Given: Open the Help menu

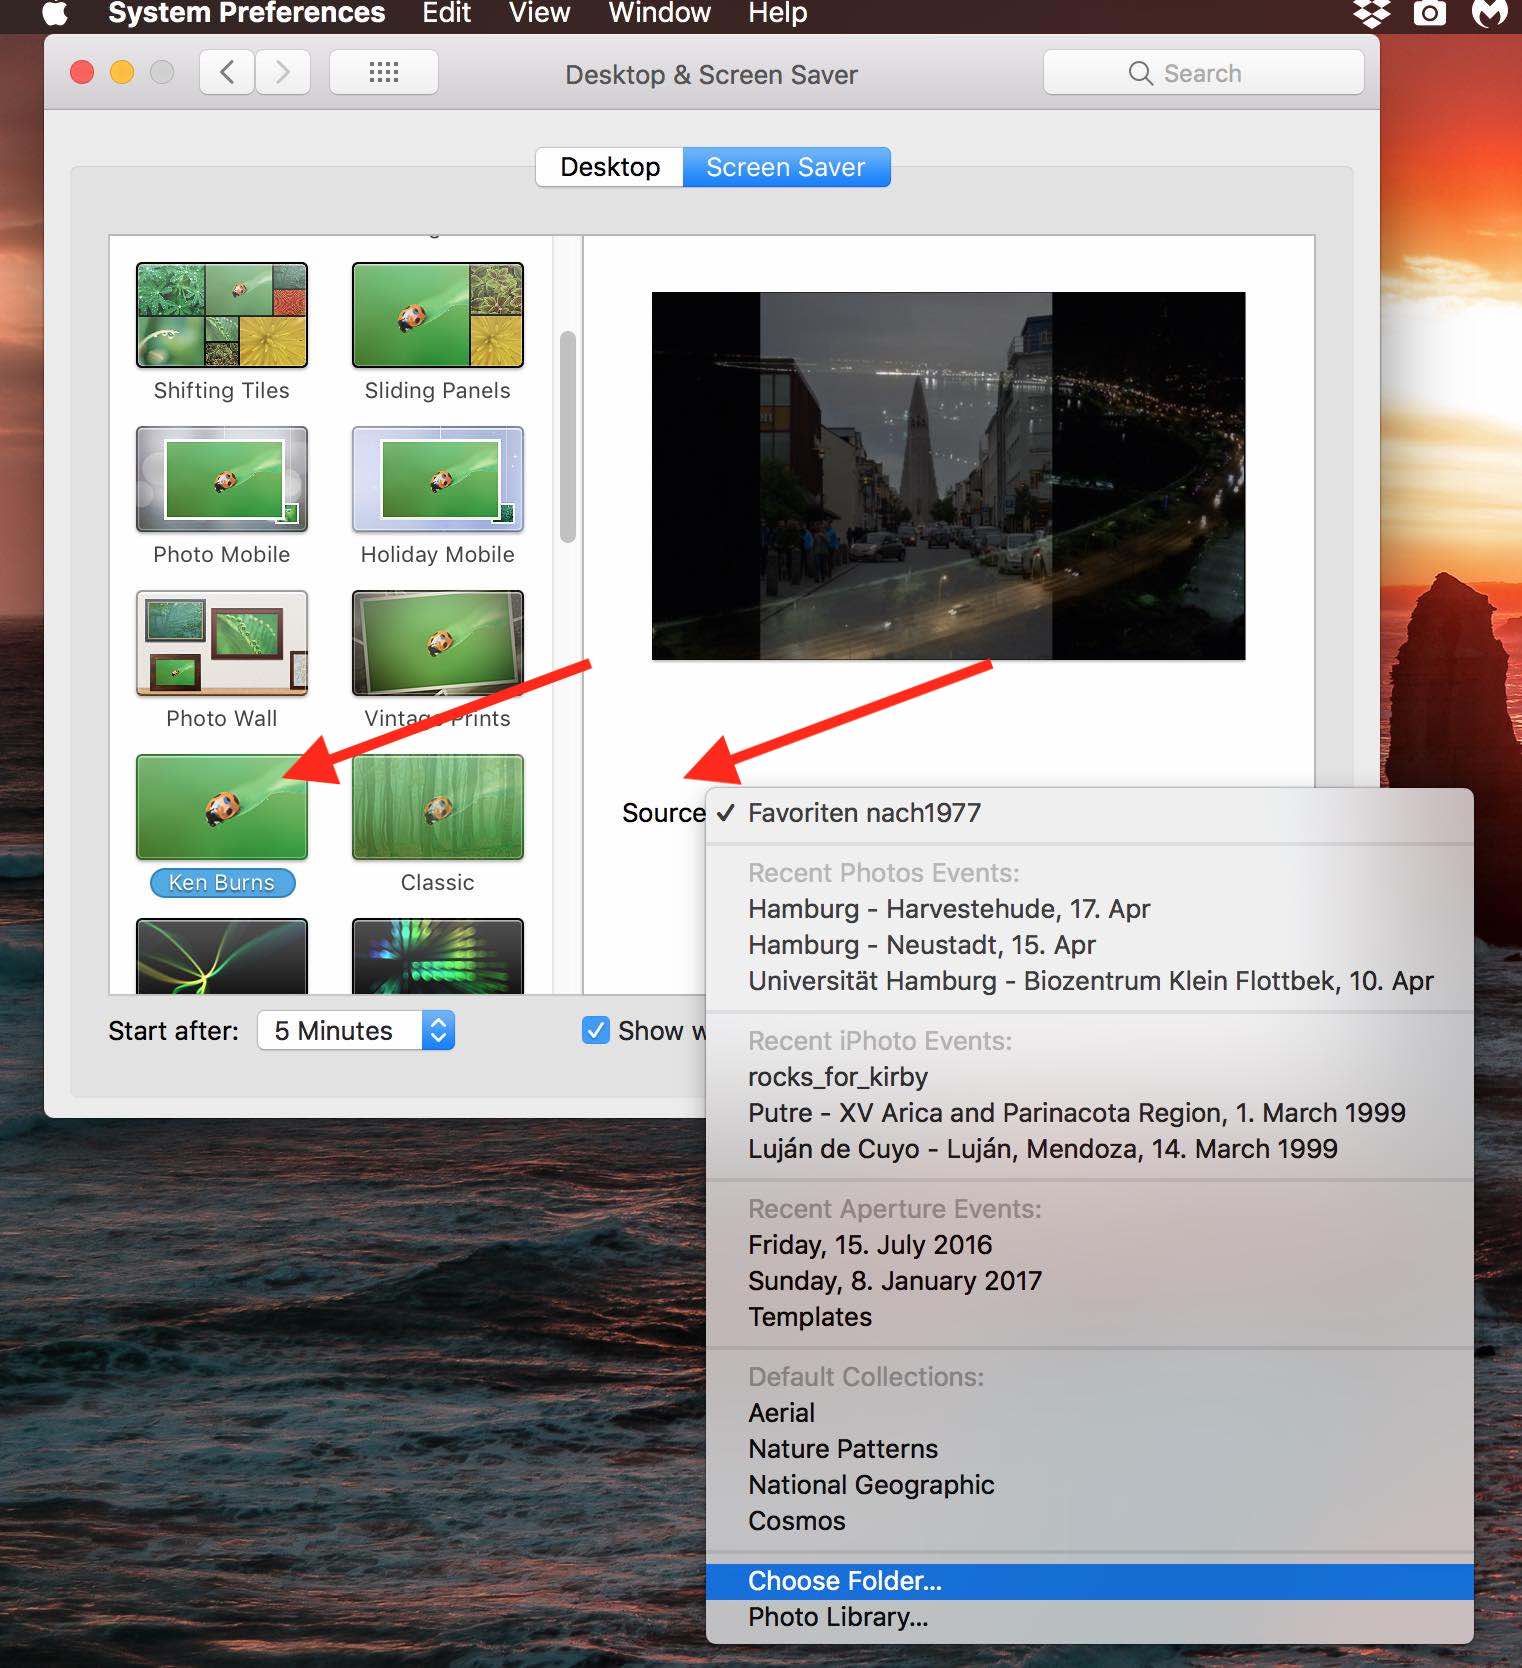Looking at the screenshot, I should click(777, 13).
